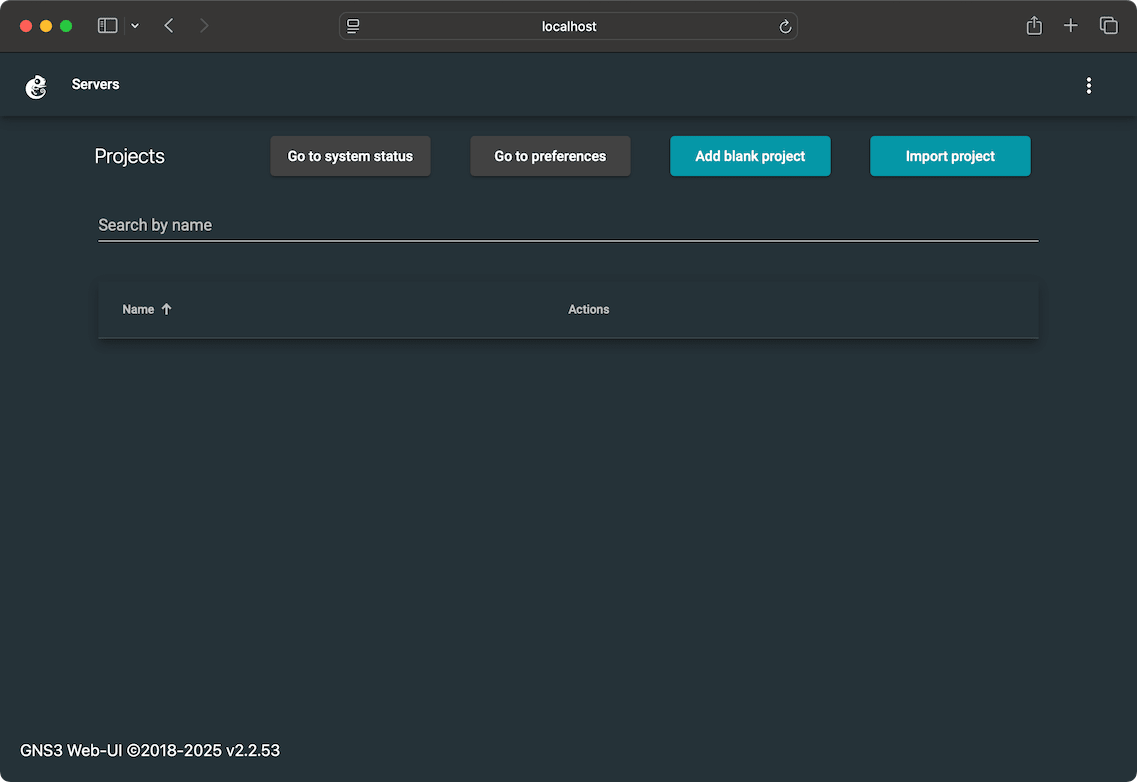Click Go to system status button
1137x782 pixels.
(x=350, y=156)
